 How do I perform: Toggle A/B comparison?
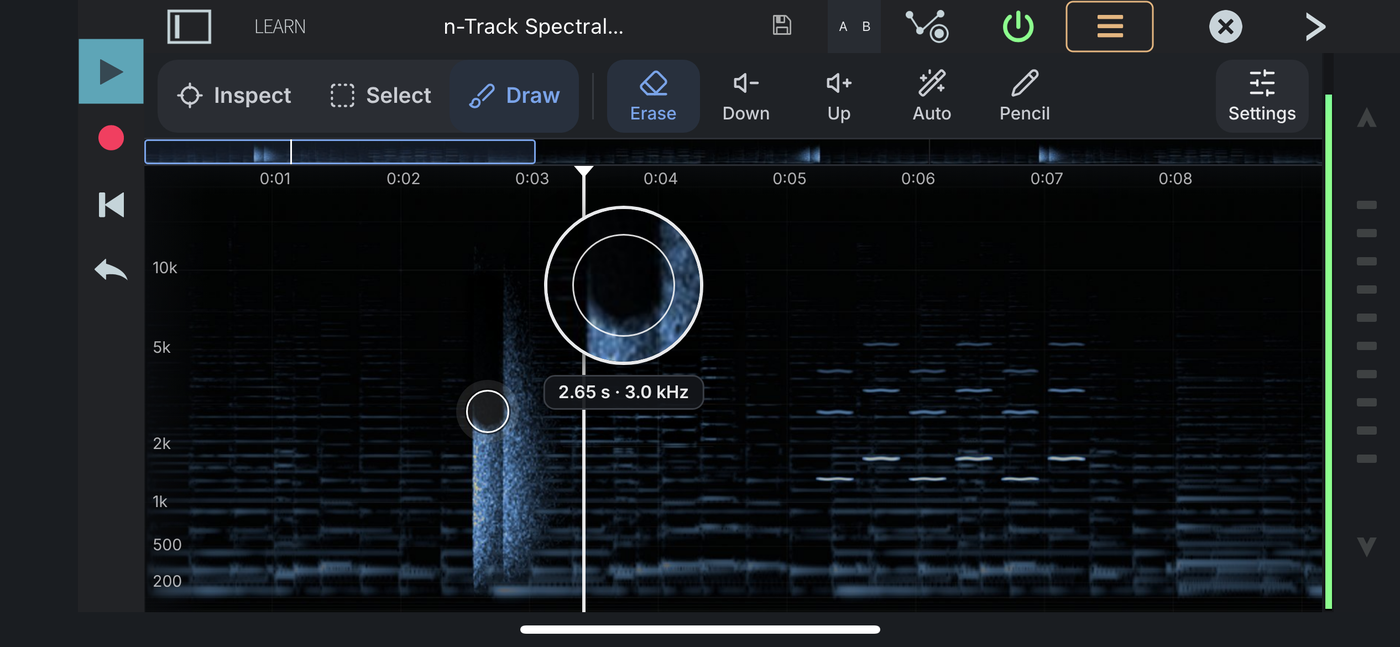854,27
